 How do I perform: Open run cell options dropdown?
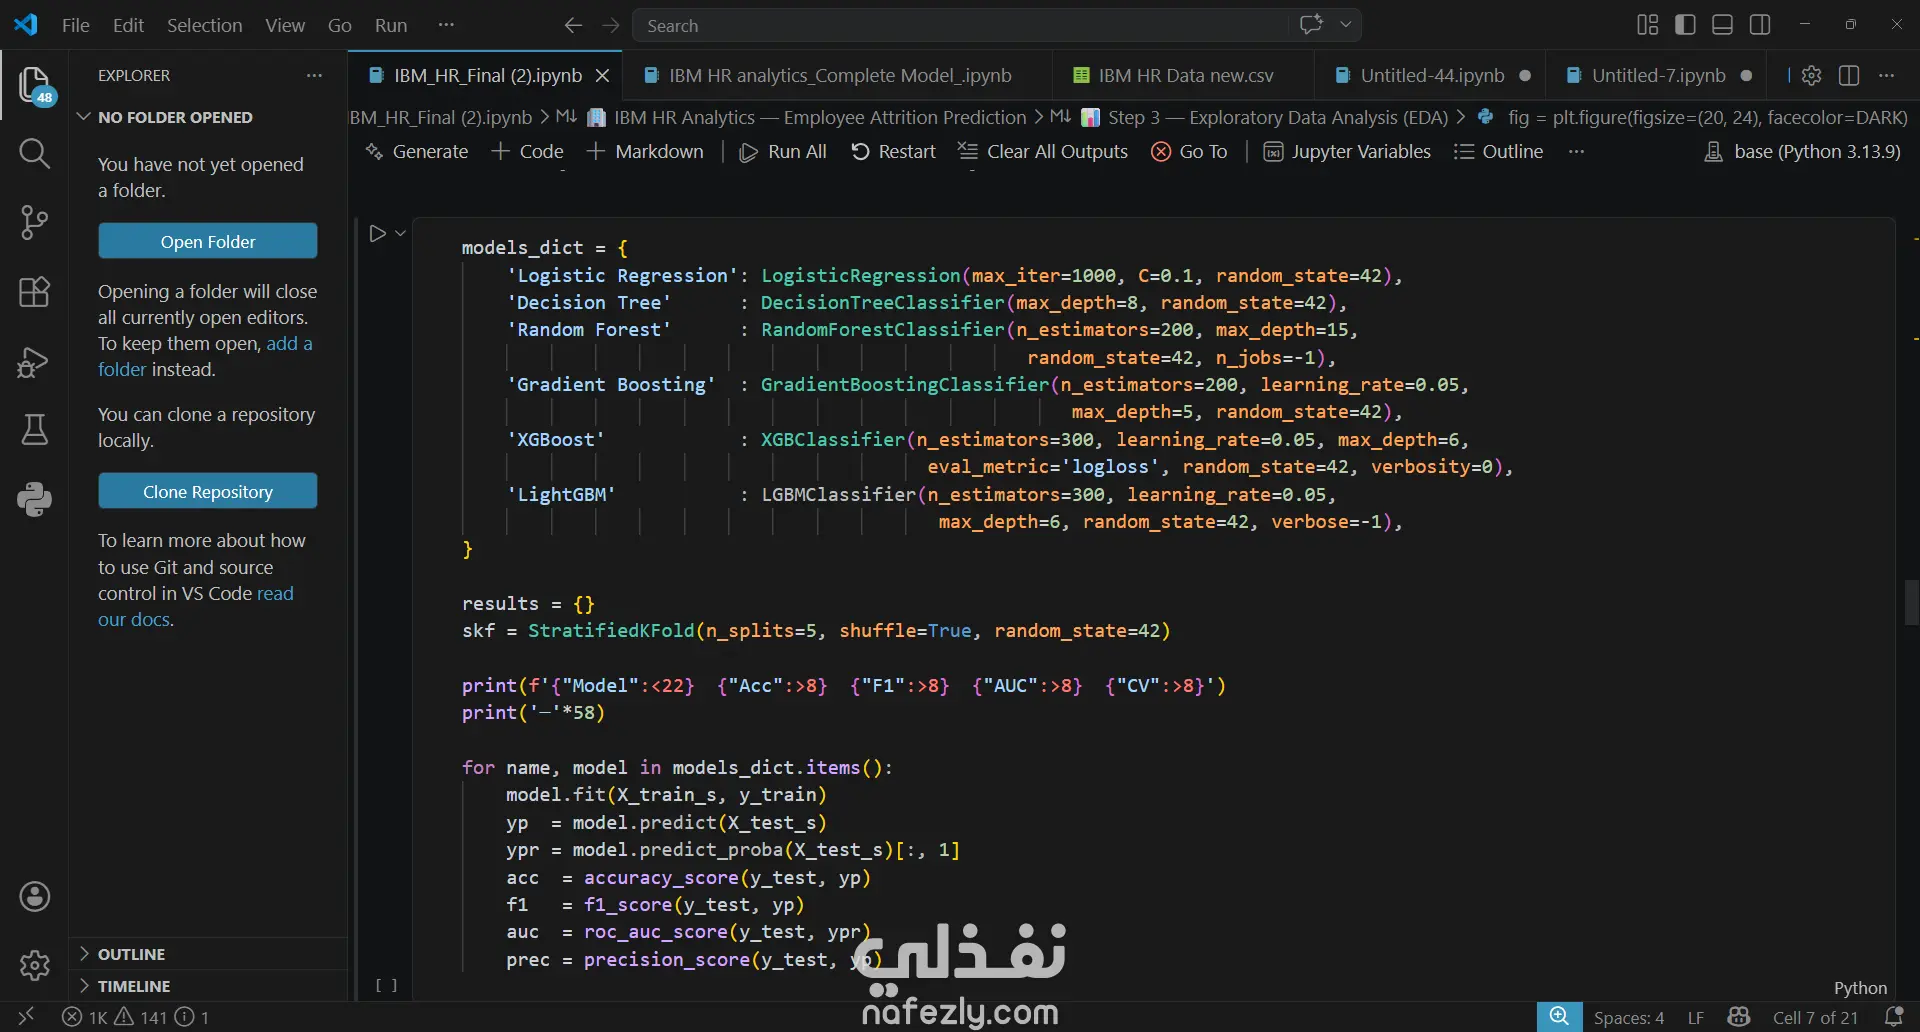coord(400,234)
